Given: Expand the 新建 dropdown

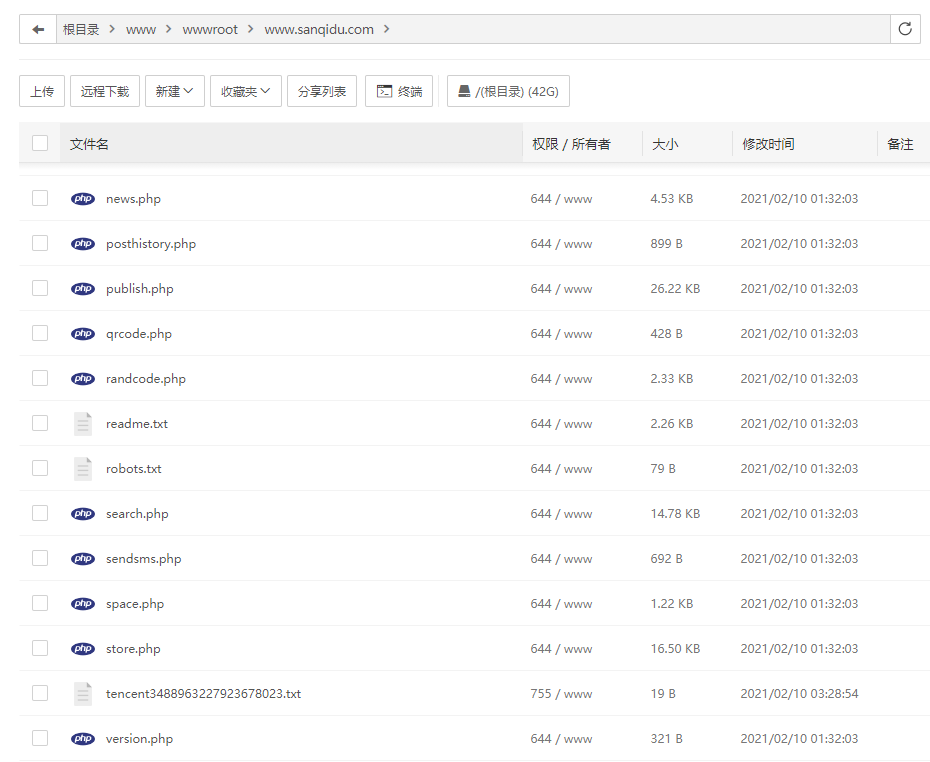Looking at the screenshot, I should click(175, 91).
